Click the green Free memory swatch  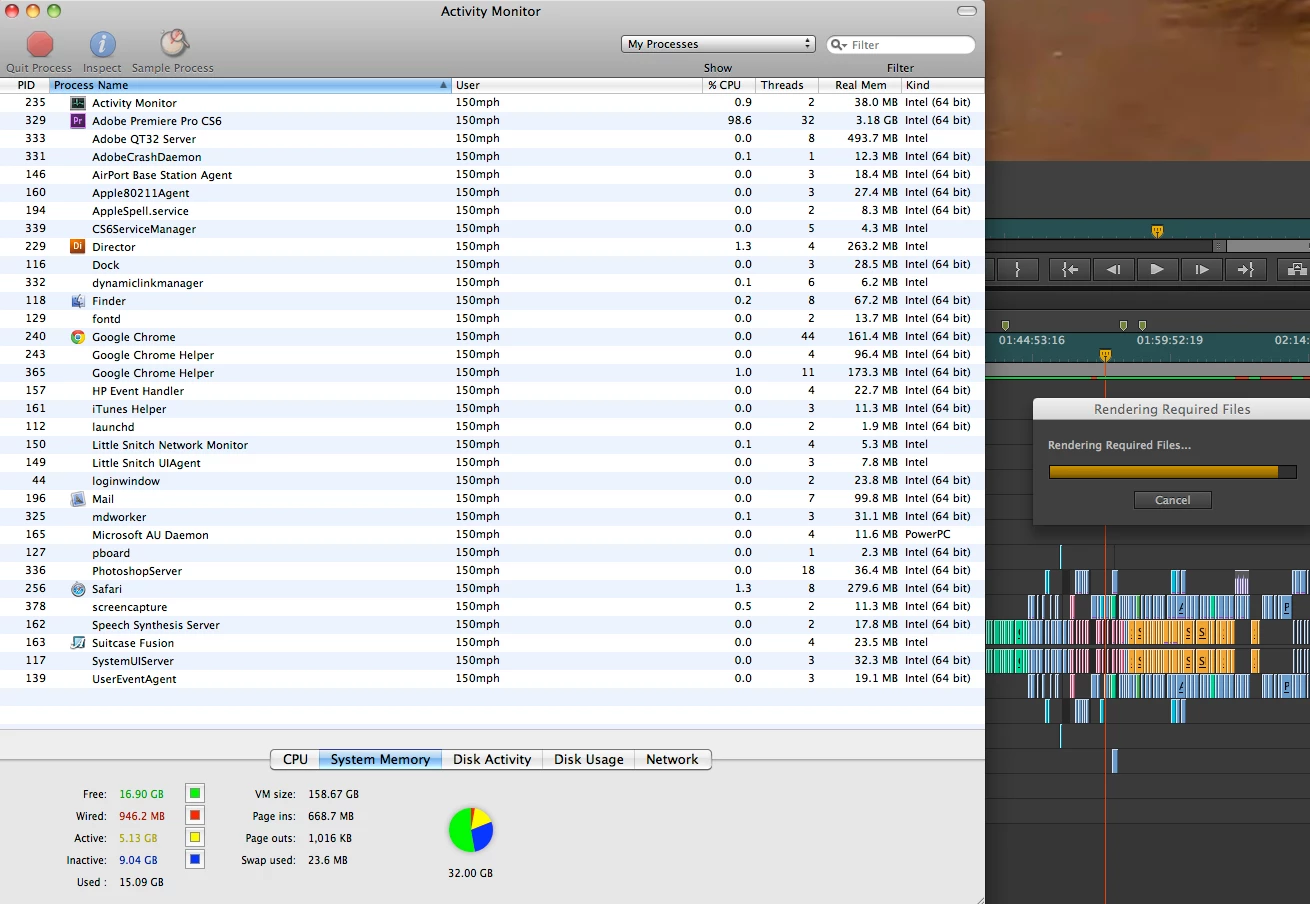click(x=195, y=793)
